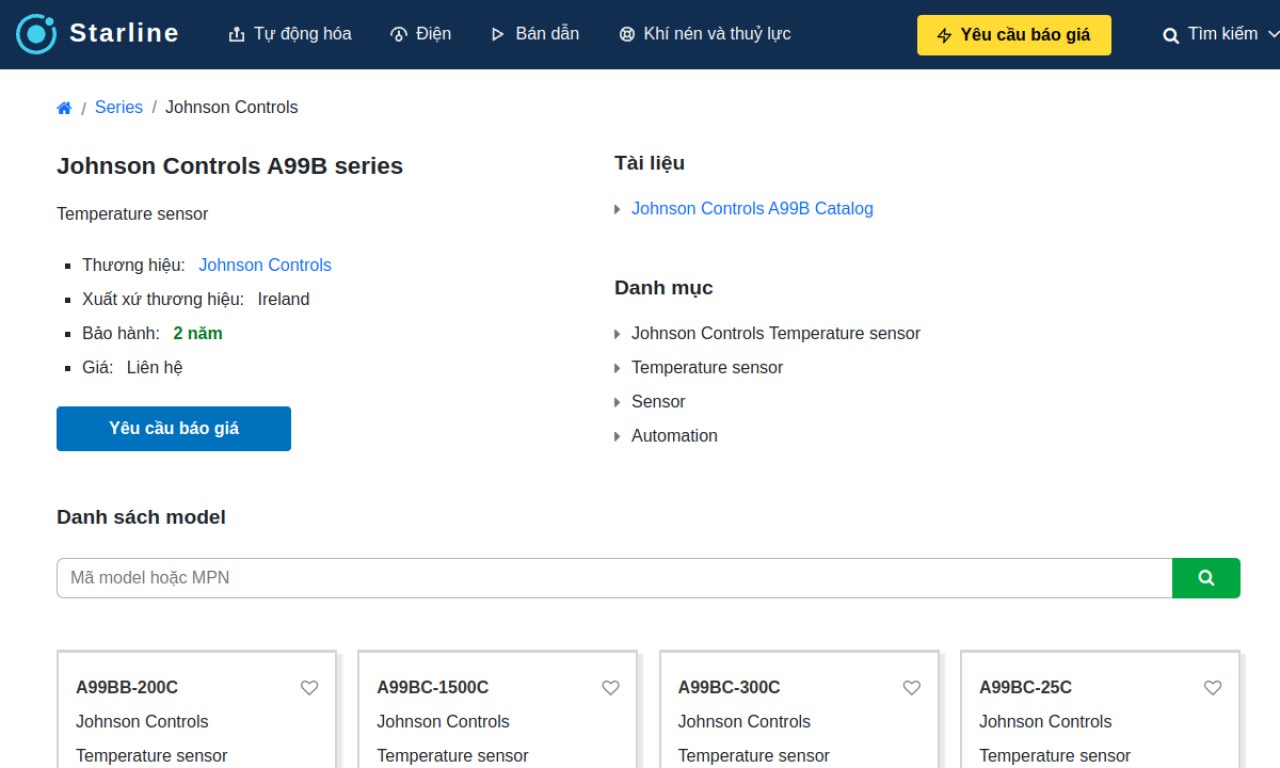Image resolution: width=1280 pixels, height=768 pixels.
Task: Favorite the A99BC-300C model heart
Action: 911,688
